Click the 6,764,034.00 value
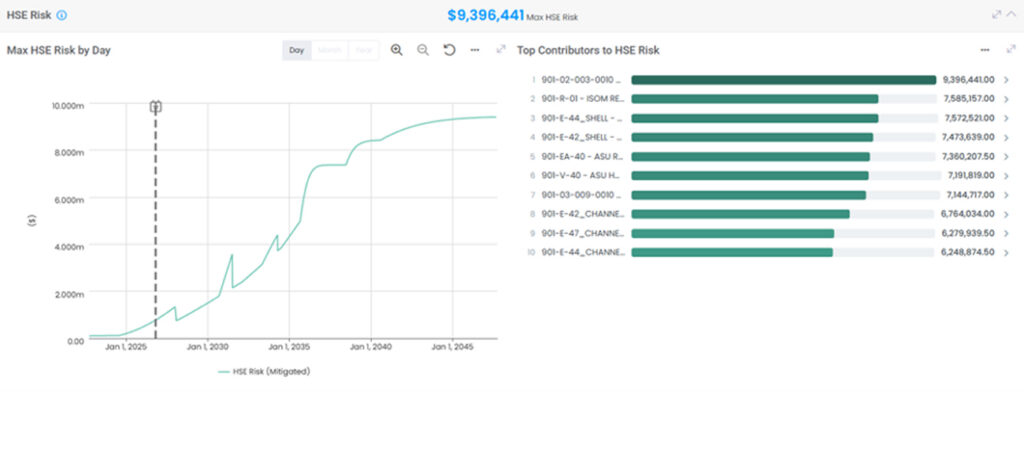 (968, 214)
